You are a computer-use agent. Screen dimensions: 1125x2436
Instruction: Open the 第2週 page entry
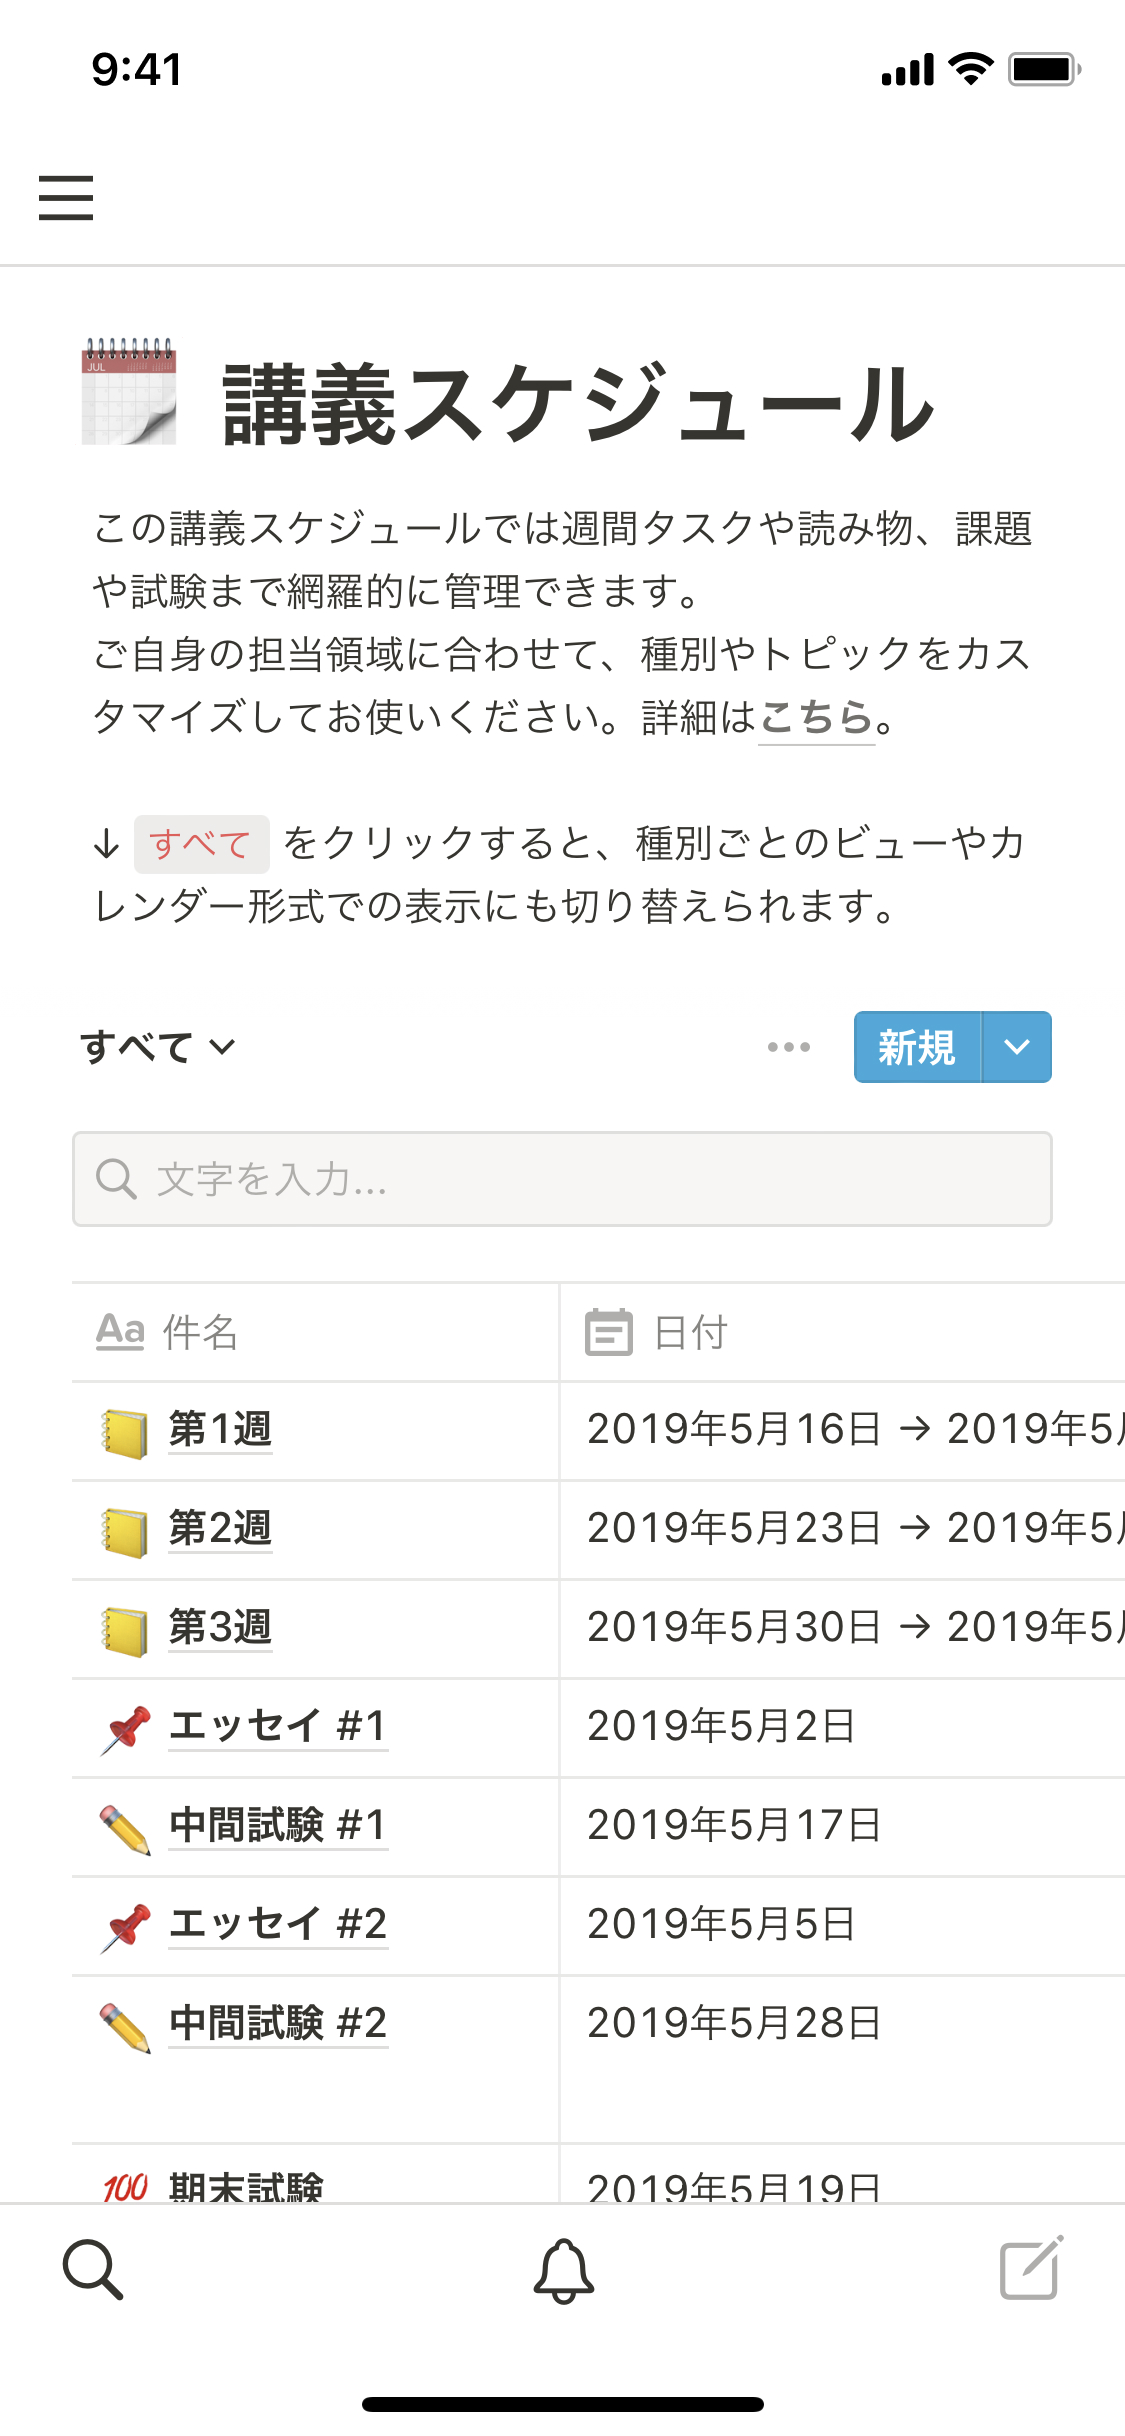[220, 1528]
